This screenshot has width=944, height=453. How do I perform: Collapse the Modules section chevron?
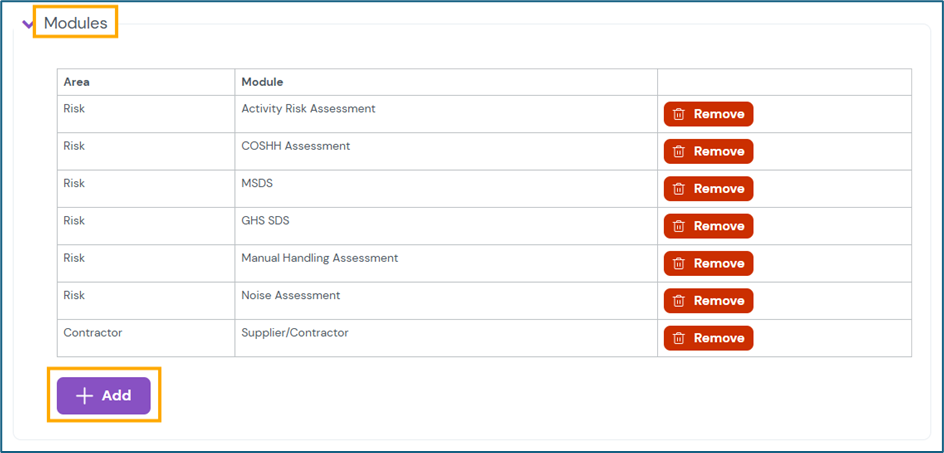coord(28,24)
